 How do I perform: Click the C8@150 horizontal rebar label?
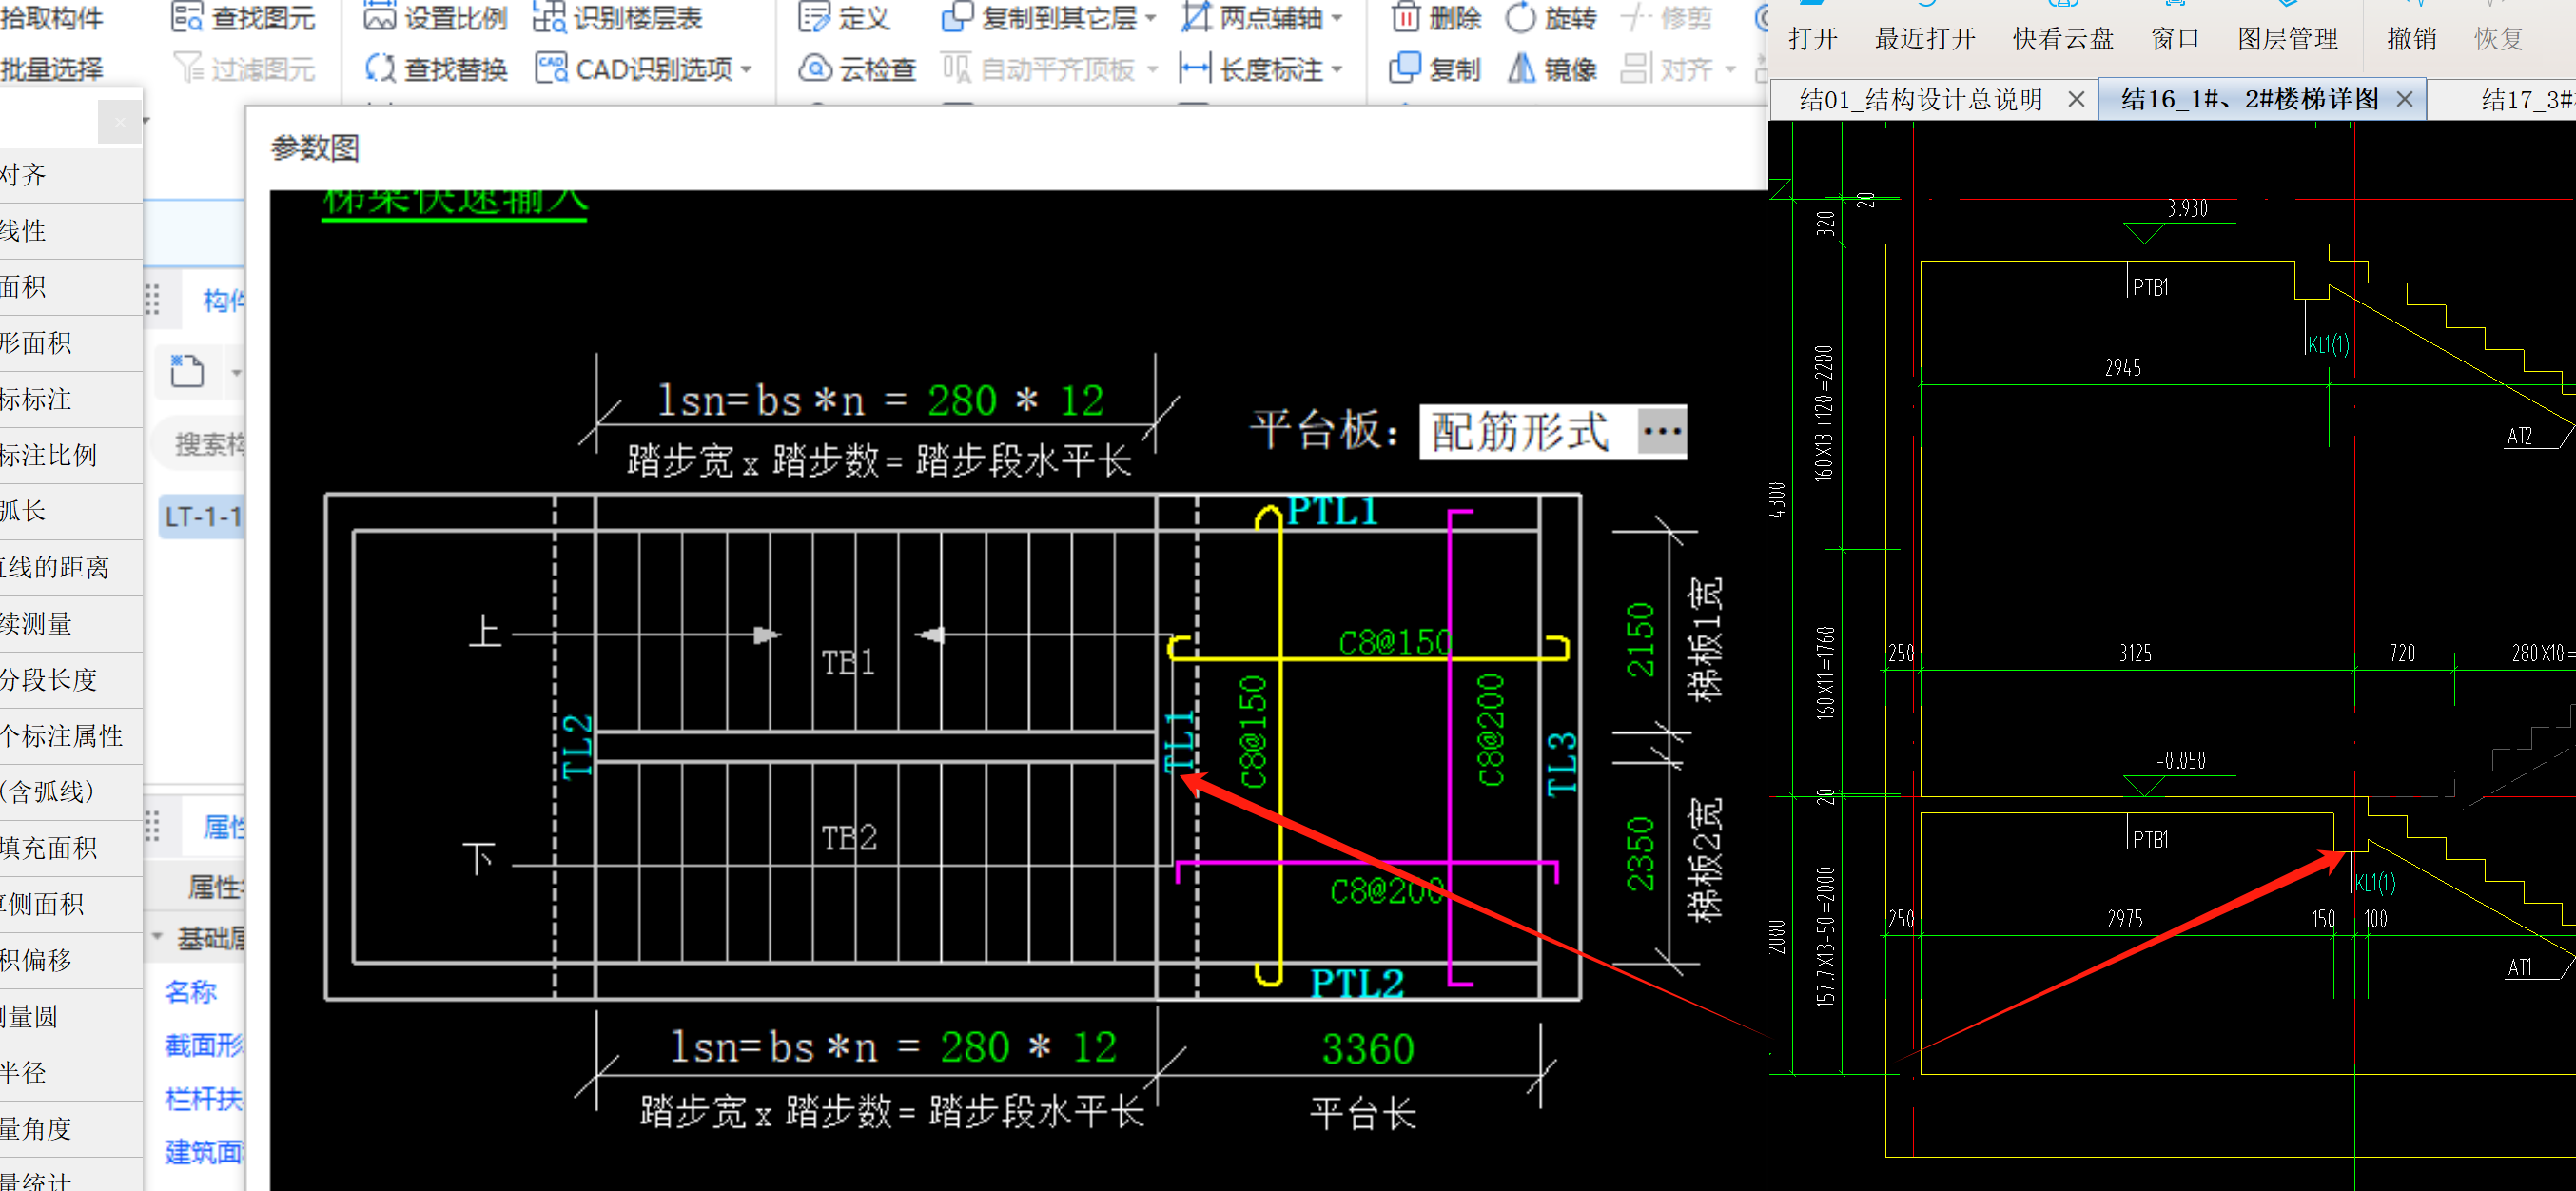point(1394,642)
